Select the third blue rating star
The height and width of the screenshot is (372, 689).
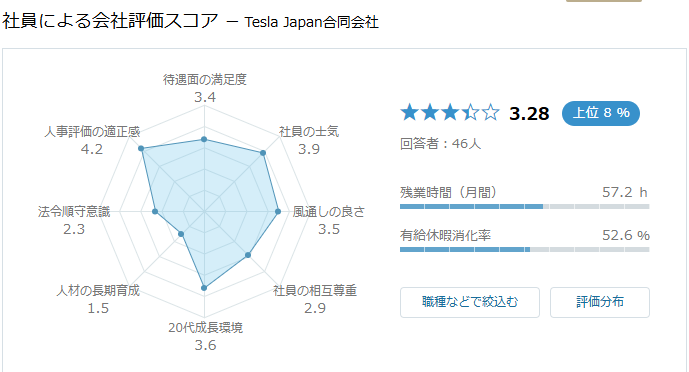pyautogui.click(x=450, y=112)
